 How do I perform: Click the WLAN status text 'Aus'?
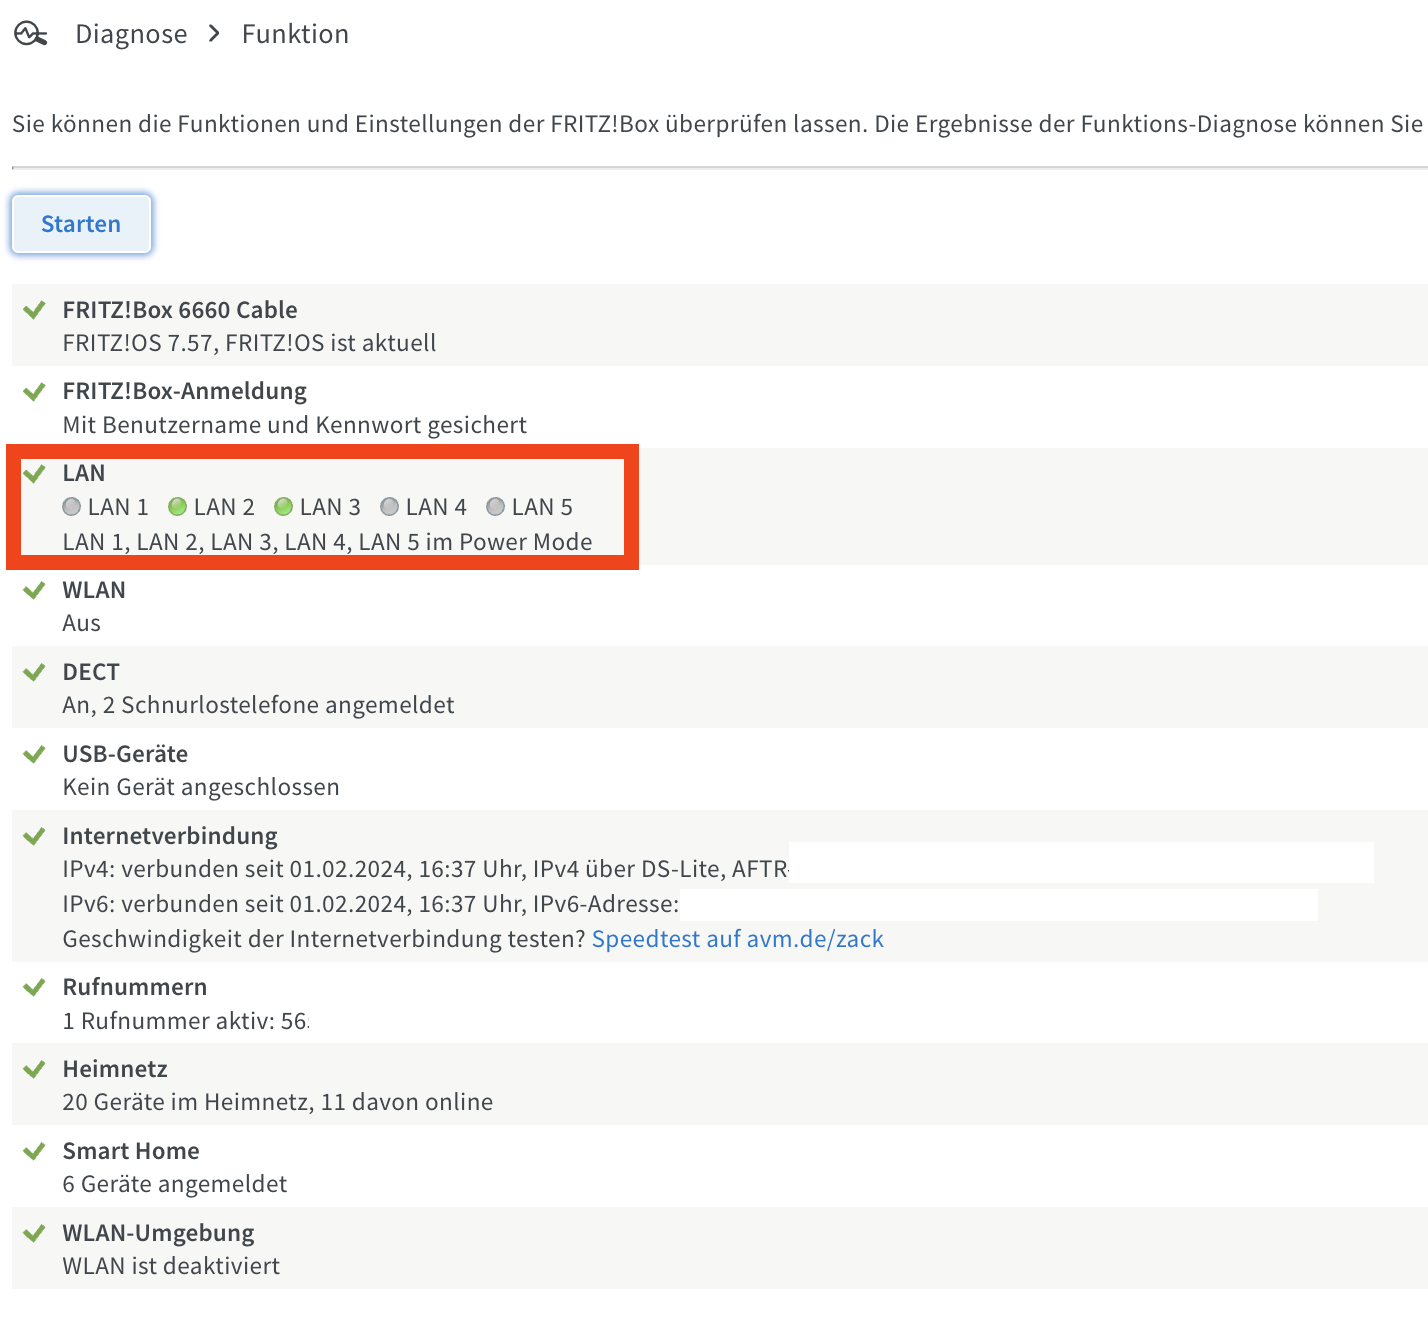point(81,623)
